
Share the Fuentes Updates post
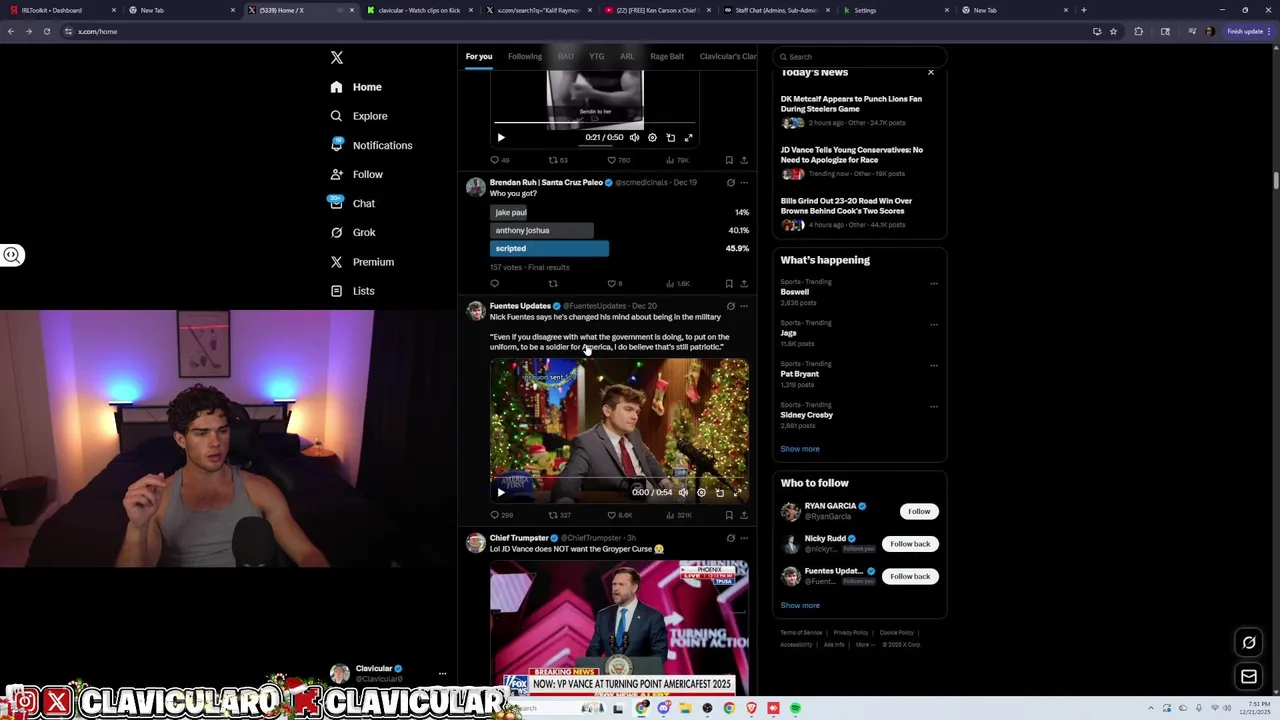tap(743, 515)
